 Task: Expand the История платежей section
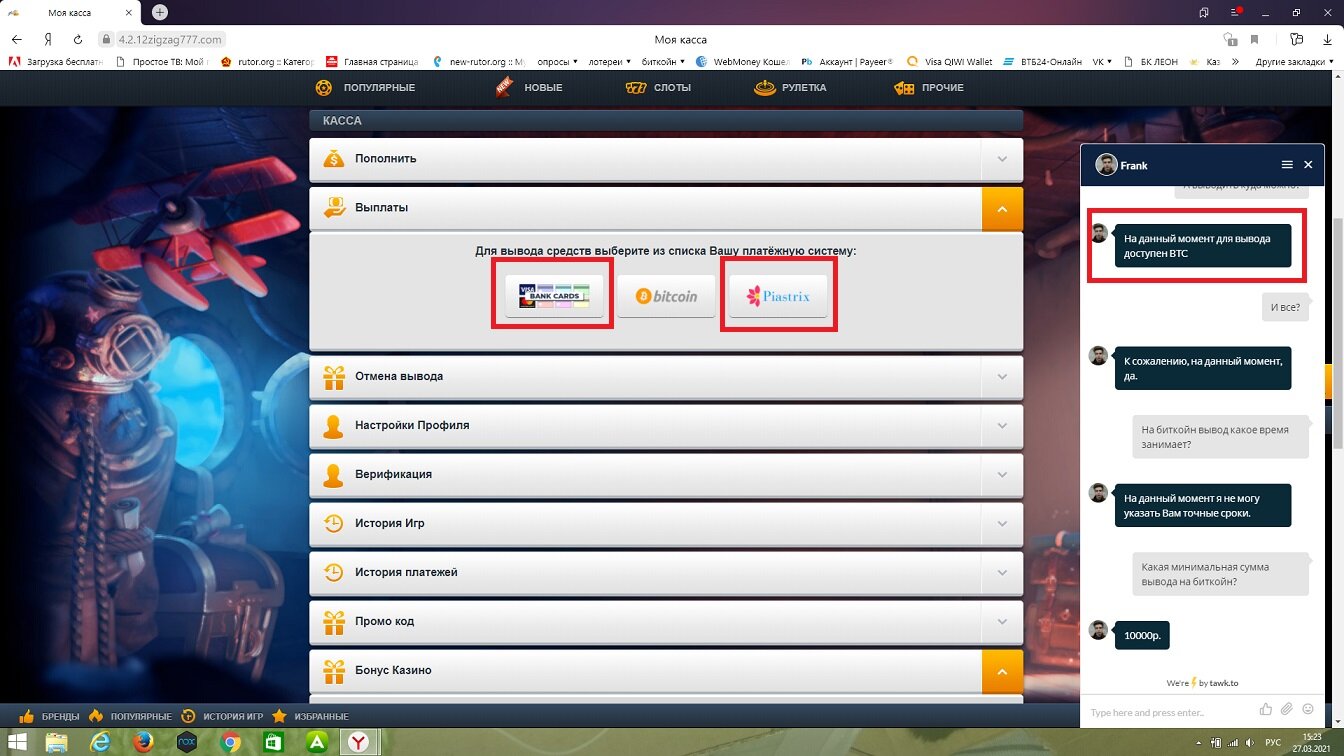pos(666,572)
